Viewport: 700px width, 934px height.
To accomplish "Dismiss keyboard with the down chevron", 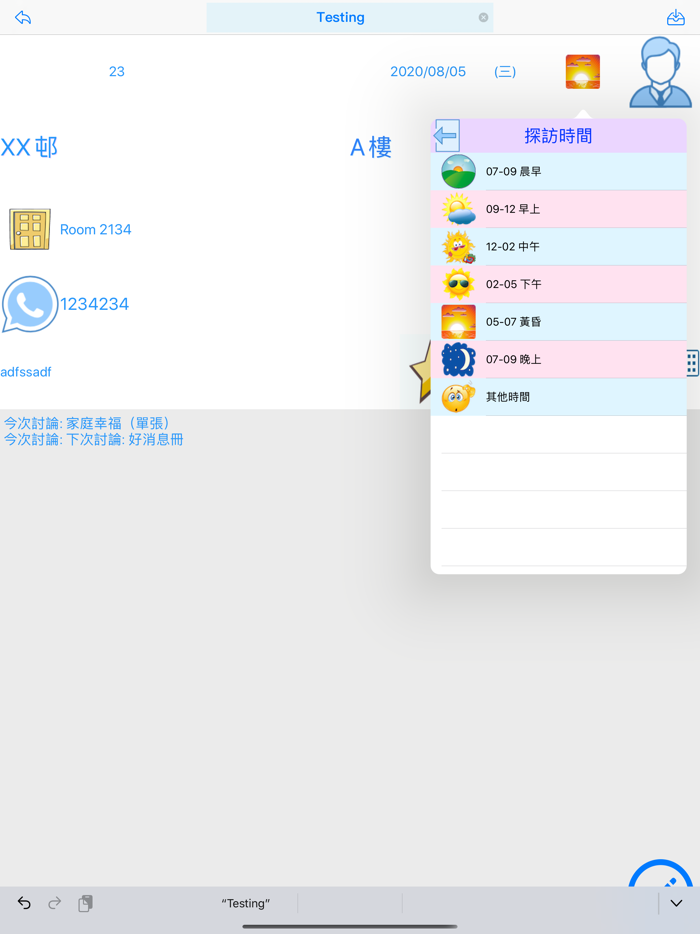I will [676, 903].
